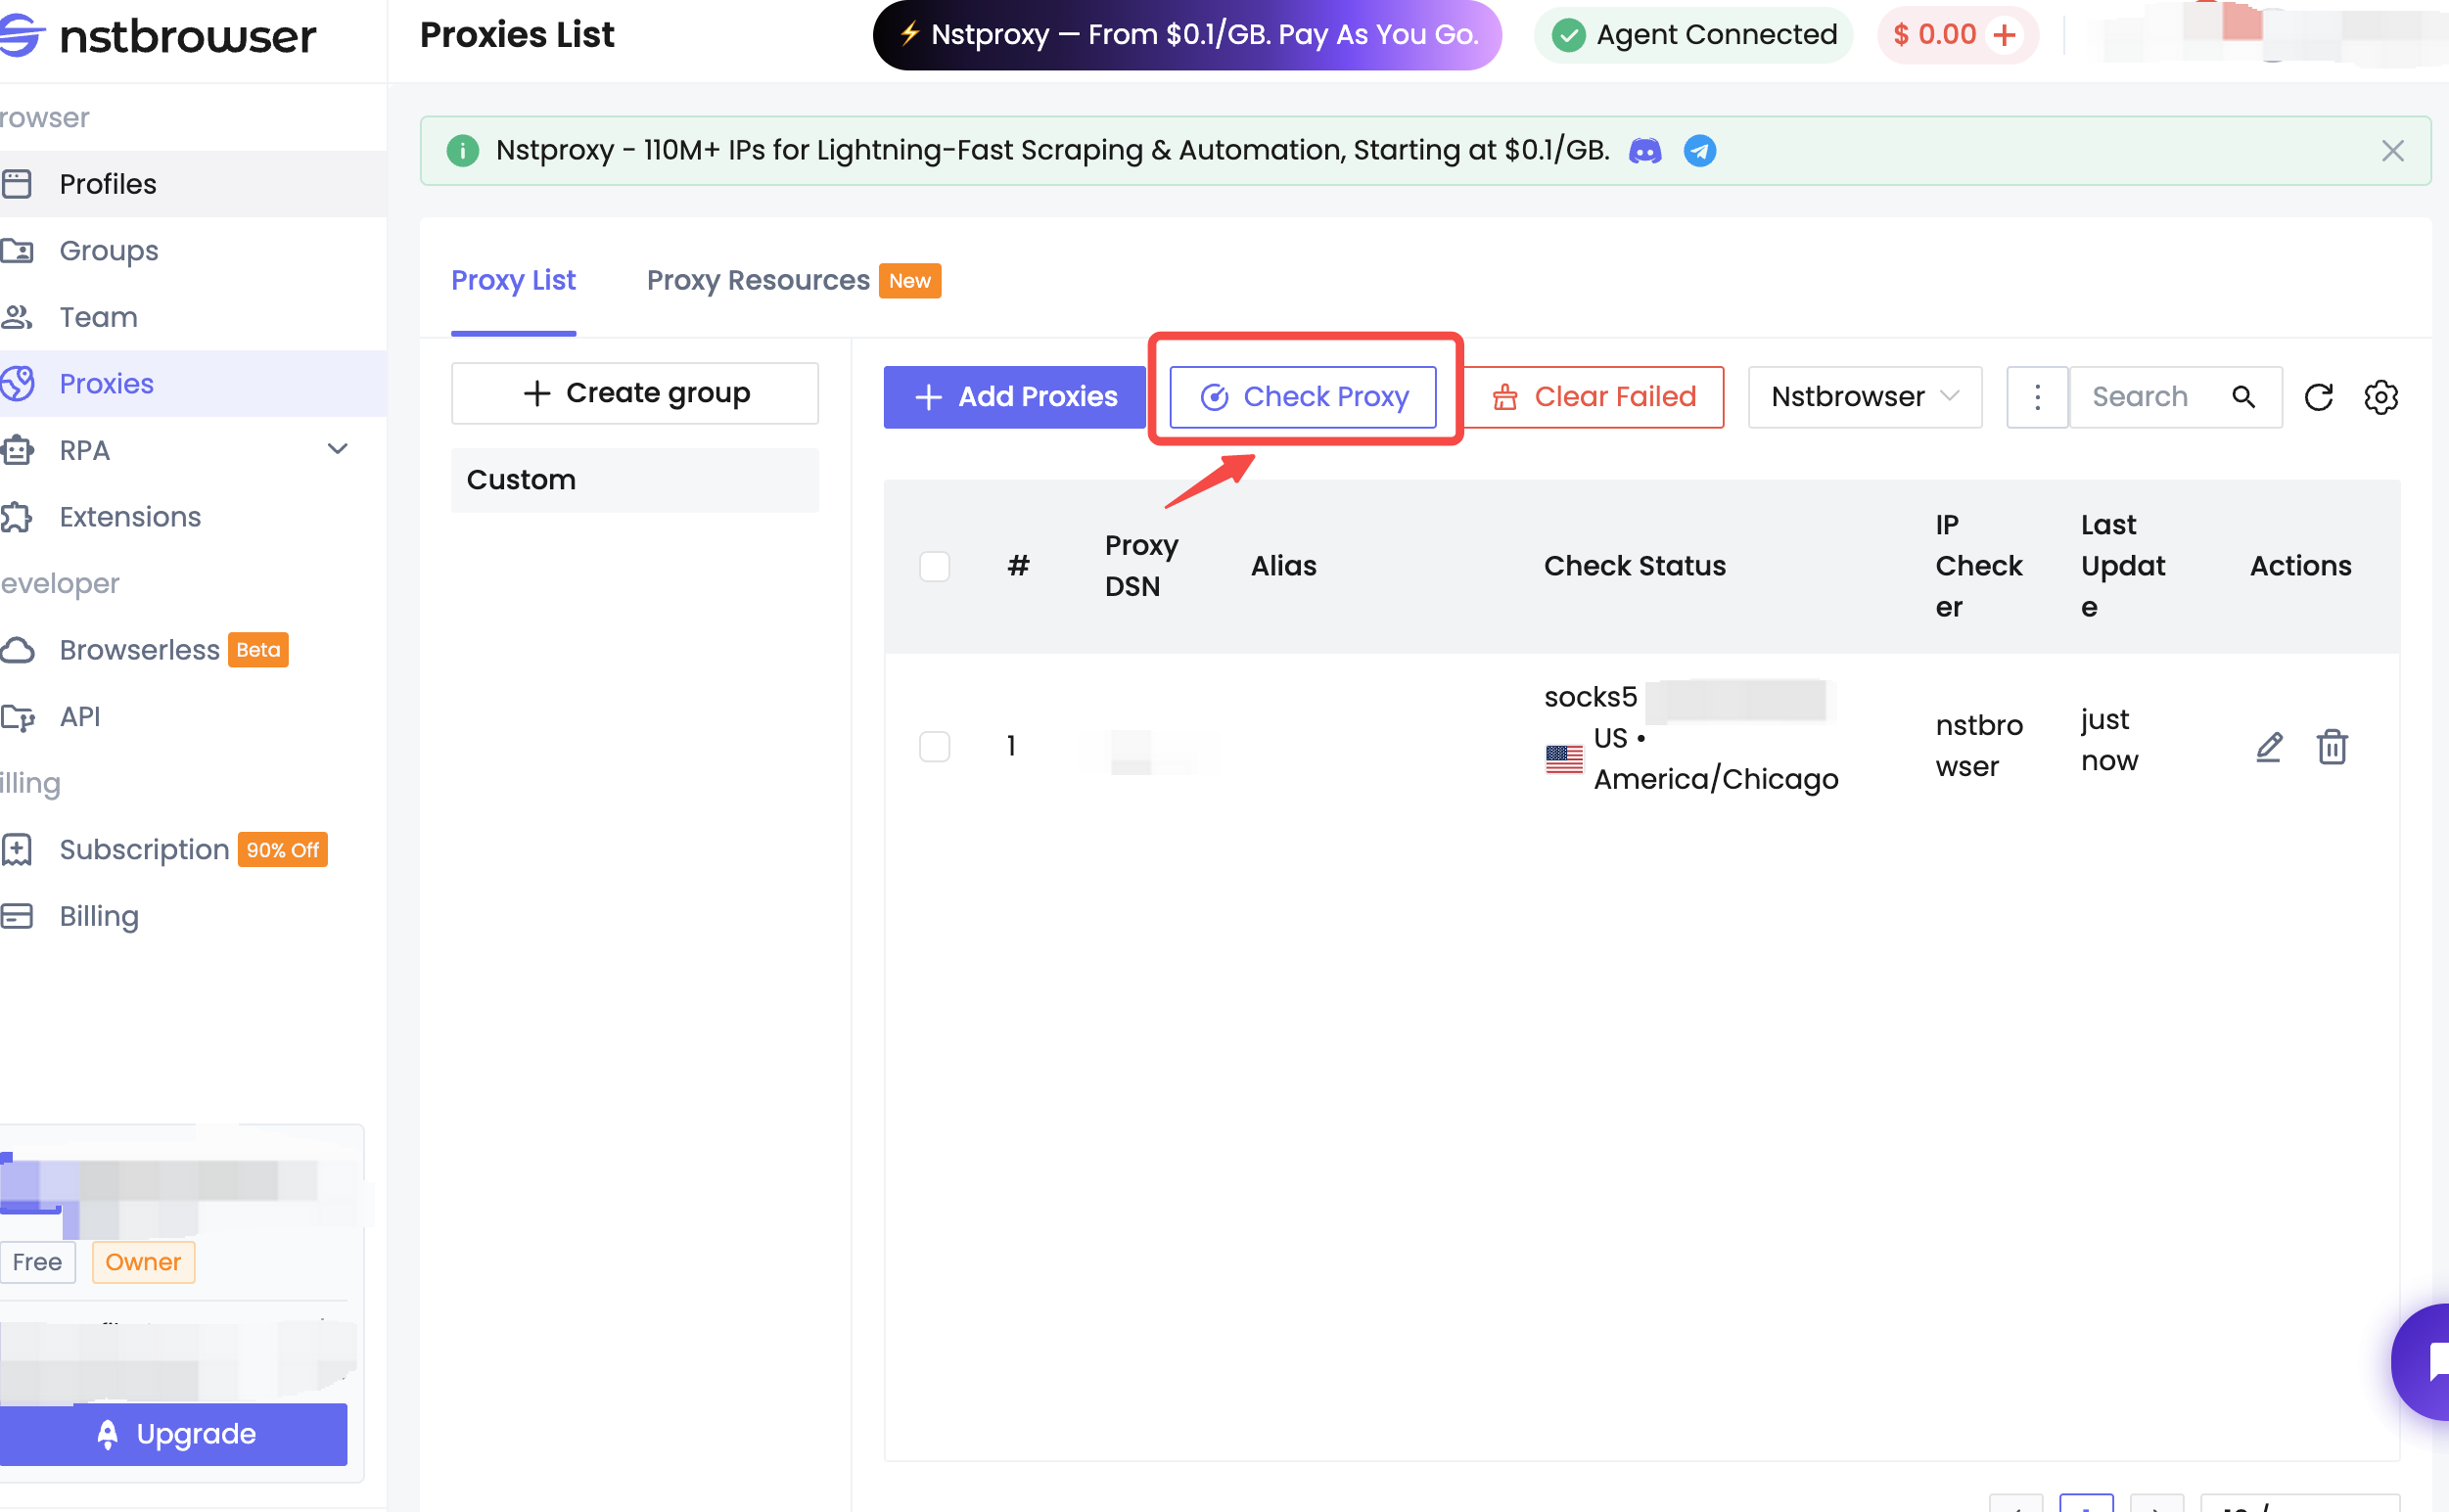Click the Agent Connected status indicator
Viewport: 2449px width, 1512px height.
tap(1693, 35)
